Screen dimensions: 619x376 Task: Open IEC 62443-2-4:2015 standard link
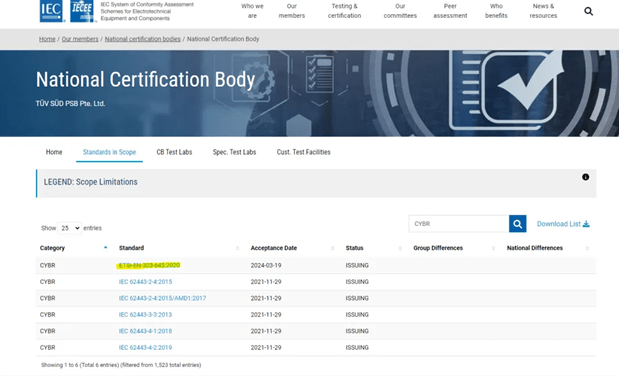tap(145, 282)
